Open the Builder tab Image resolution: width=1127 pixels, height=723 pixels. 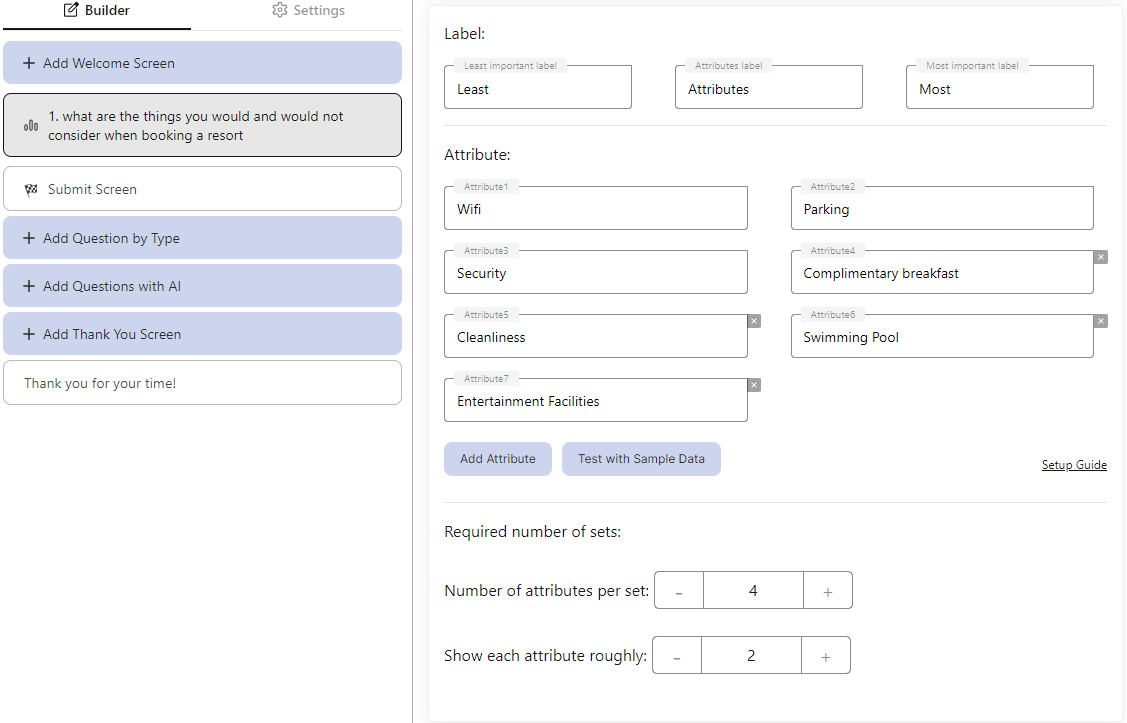[x=97, y=11]
